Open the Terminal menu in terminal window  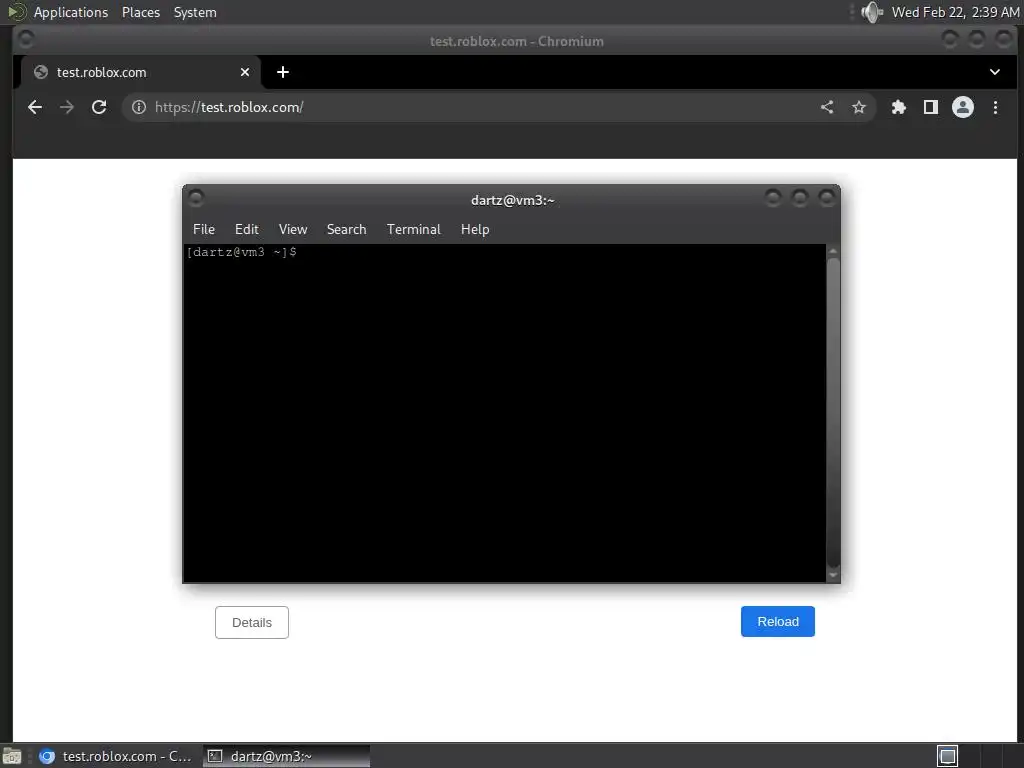click(x=413, y=229)
